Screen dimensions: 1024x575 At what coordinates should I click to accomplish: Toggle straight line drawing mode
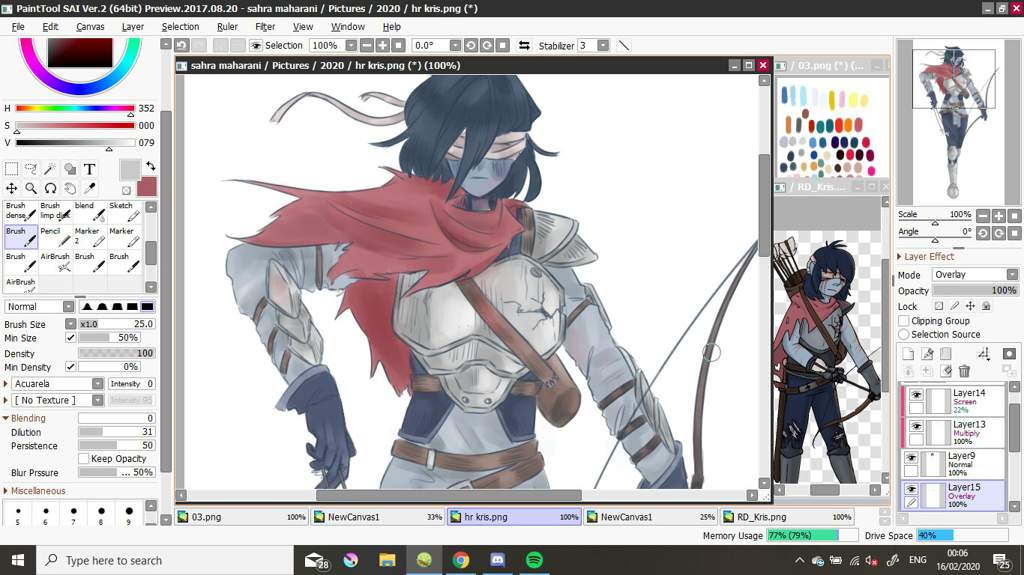tap(624, 45)
